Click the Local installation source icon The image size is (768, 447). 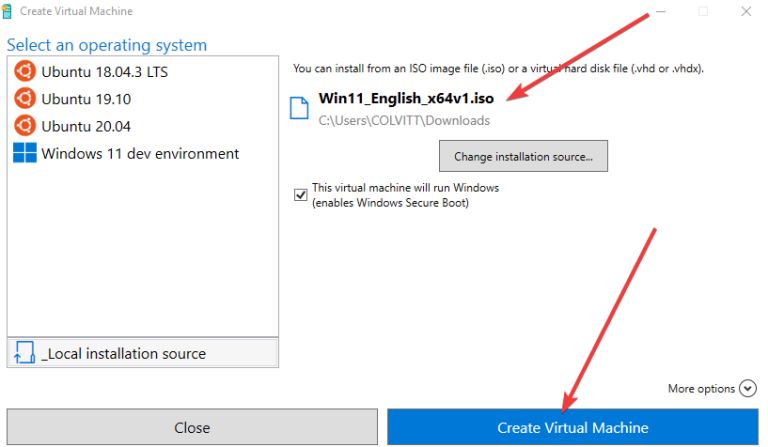(x=24, y=353)
